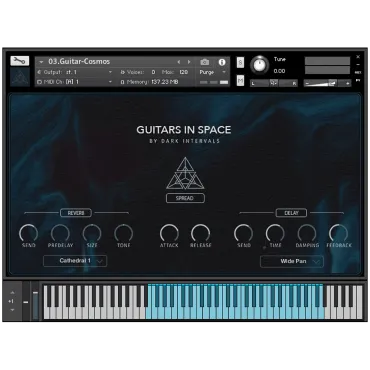Click the volume minus button
The width and height of the screenshot is (370, 370).
coord(307,83)
